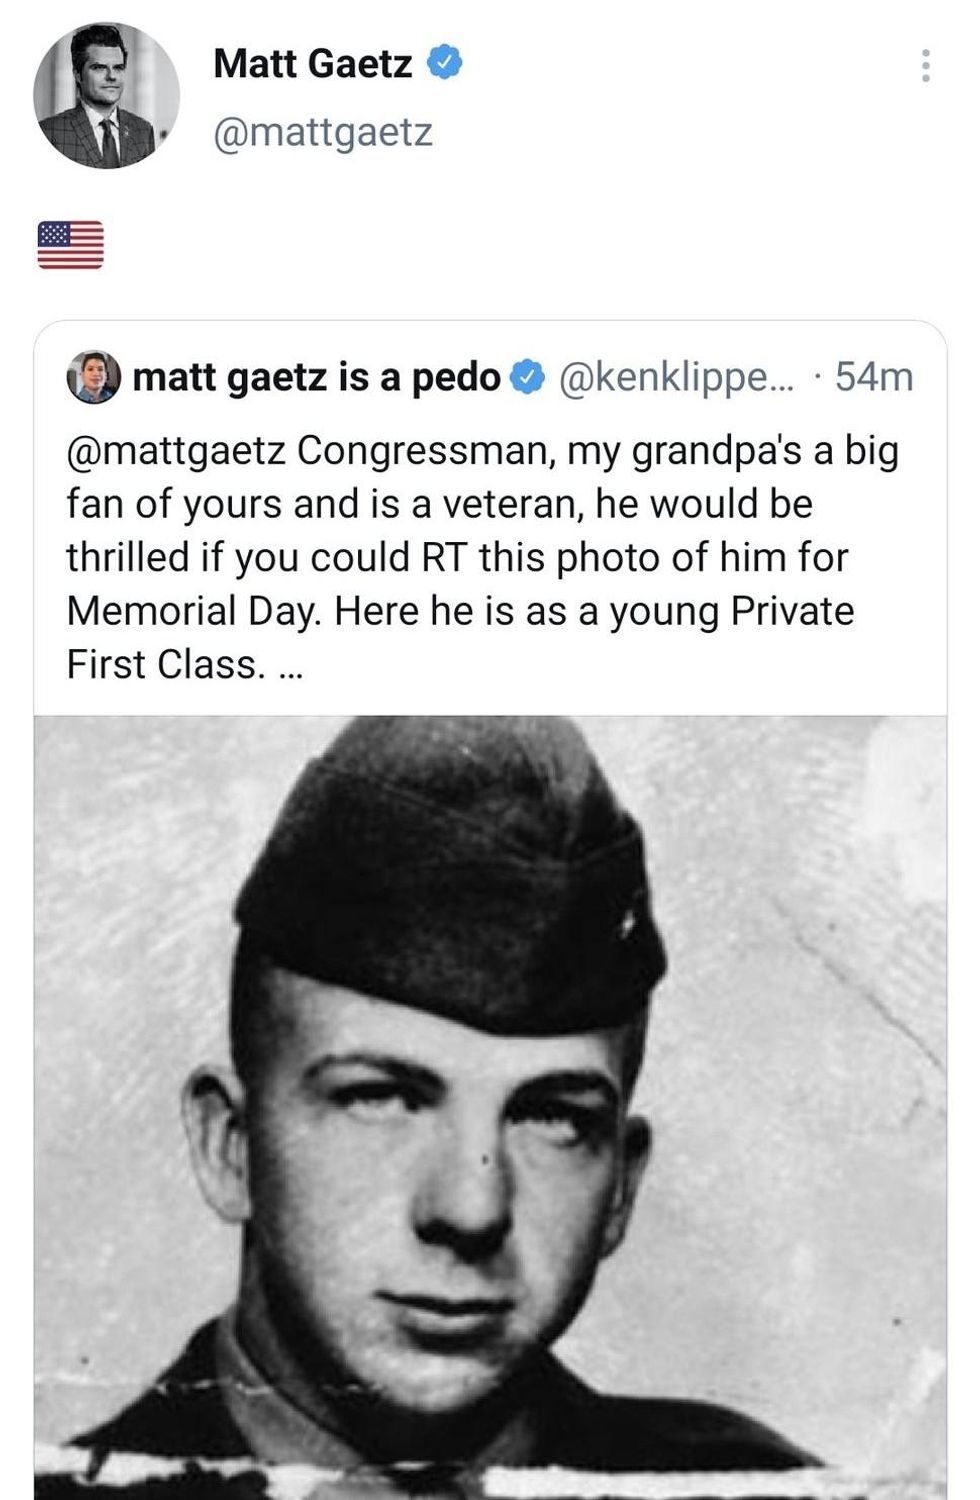This screenshot has height=1500, width=980.
Task: Click the American flag emoji
Action: coord(70,245)
